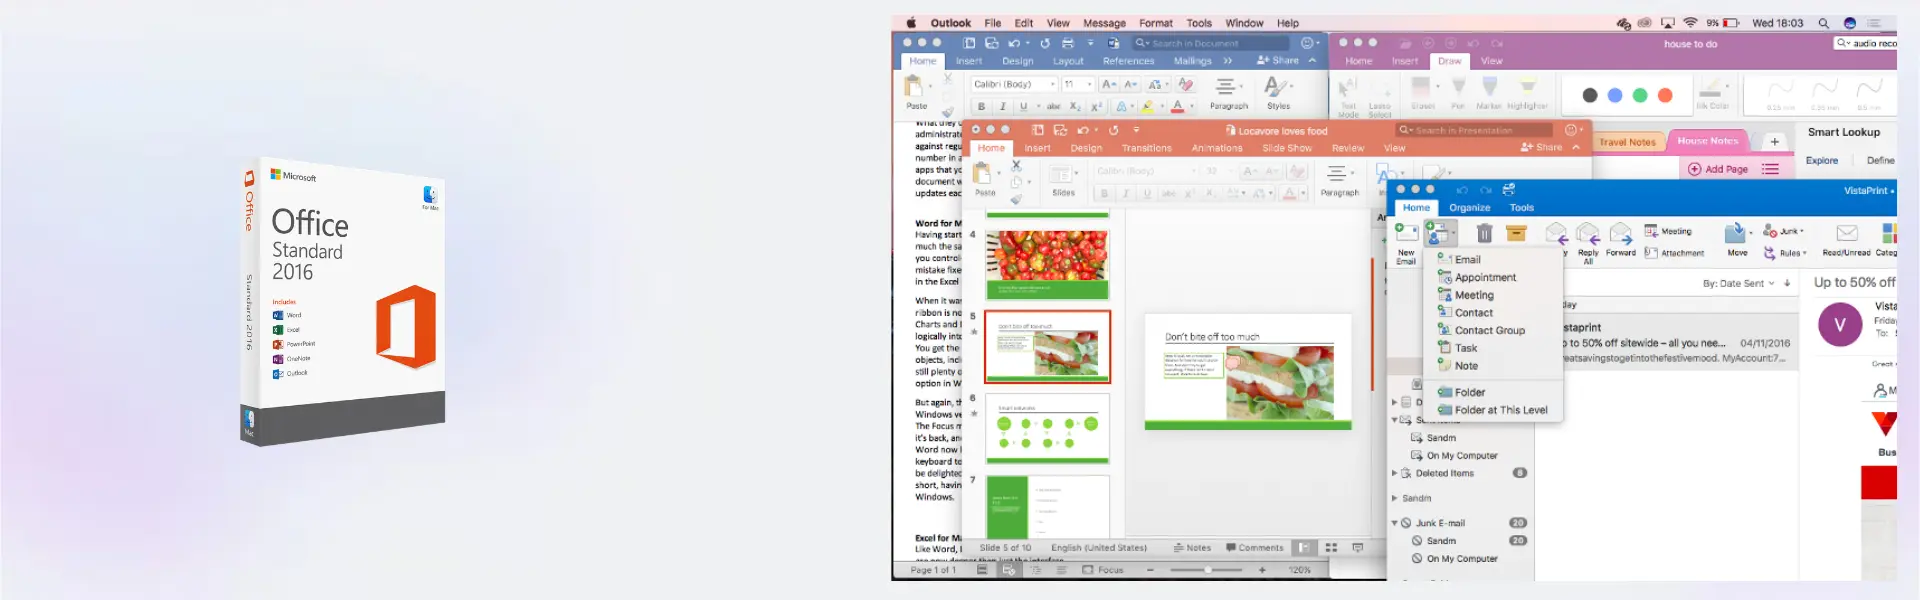Select the green circles slide 6 thumbnail

click(1047, 429)
